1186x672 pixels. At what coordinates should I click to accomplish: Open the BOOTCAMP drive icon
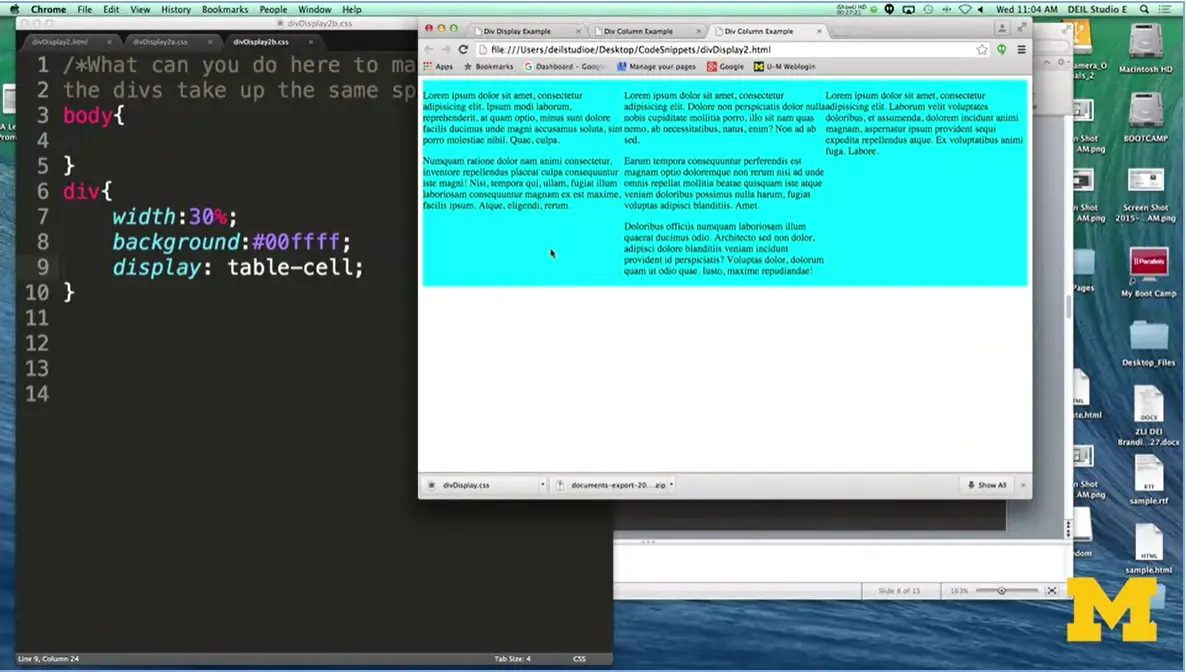1145,113
